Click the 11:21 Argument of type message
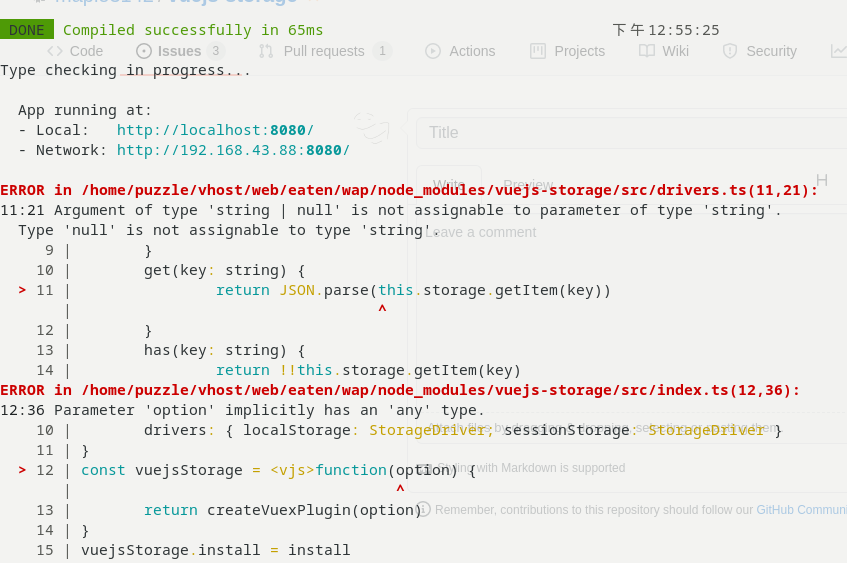This screenshot has height=563, width=847. tap(391, 210)
